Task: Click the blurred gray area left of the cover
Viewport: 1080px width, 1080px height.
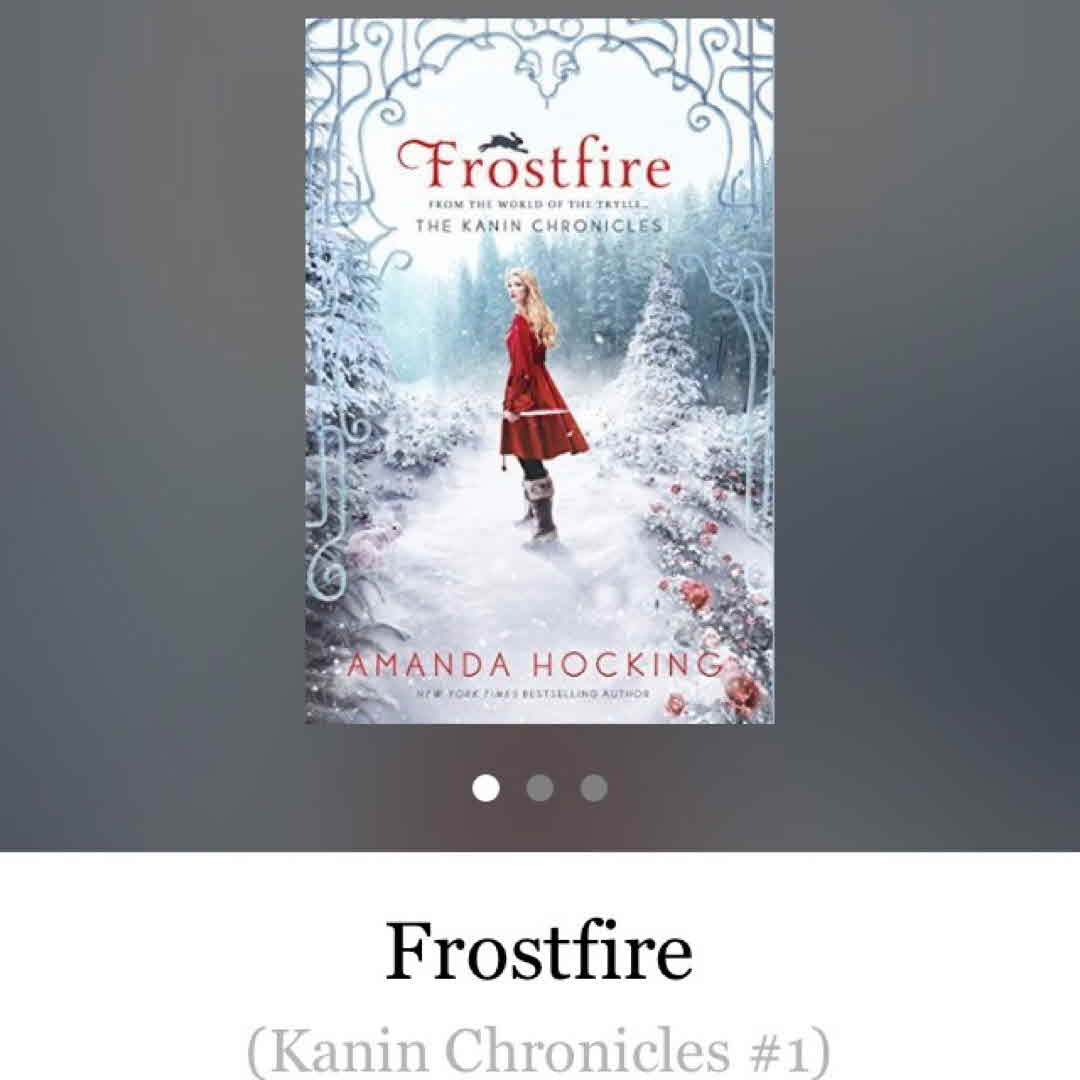Action: pyautogui.click(x=152, y=413)
